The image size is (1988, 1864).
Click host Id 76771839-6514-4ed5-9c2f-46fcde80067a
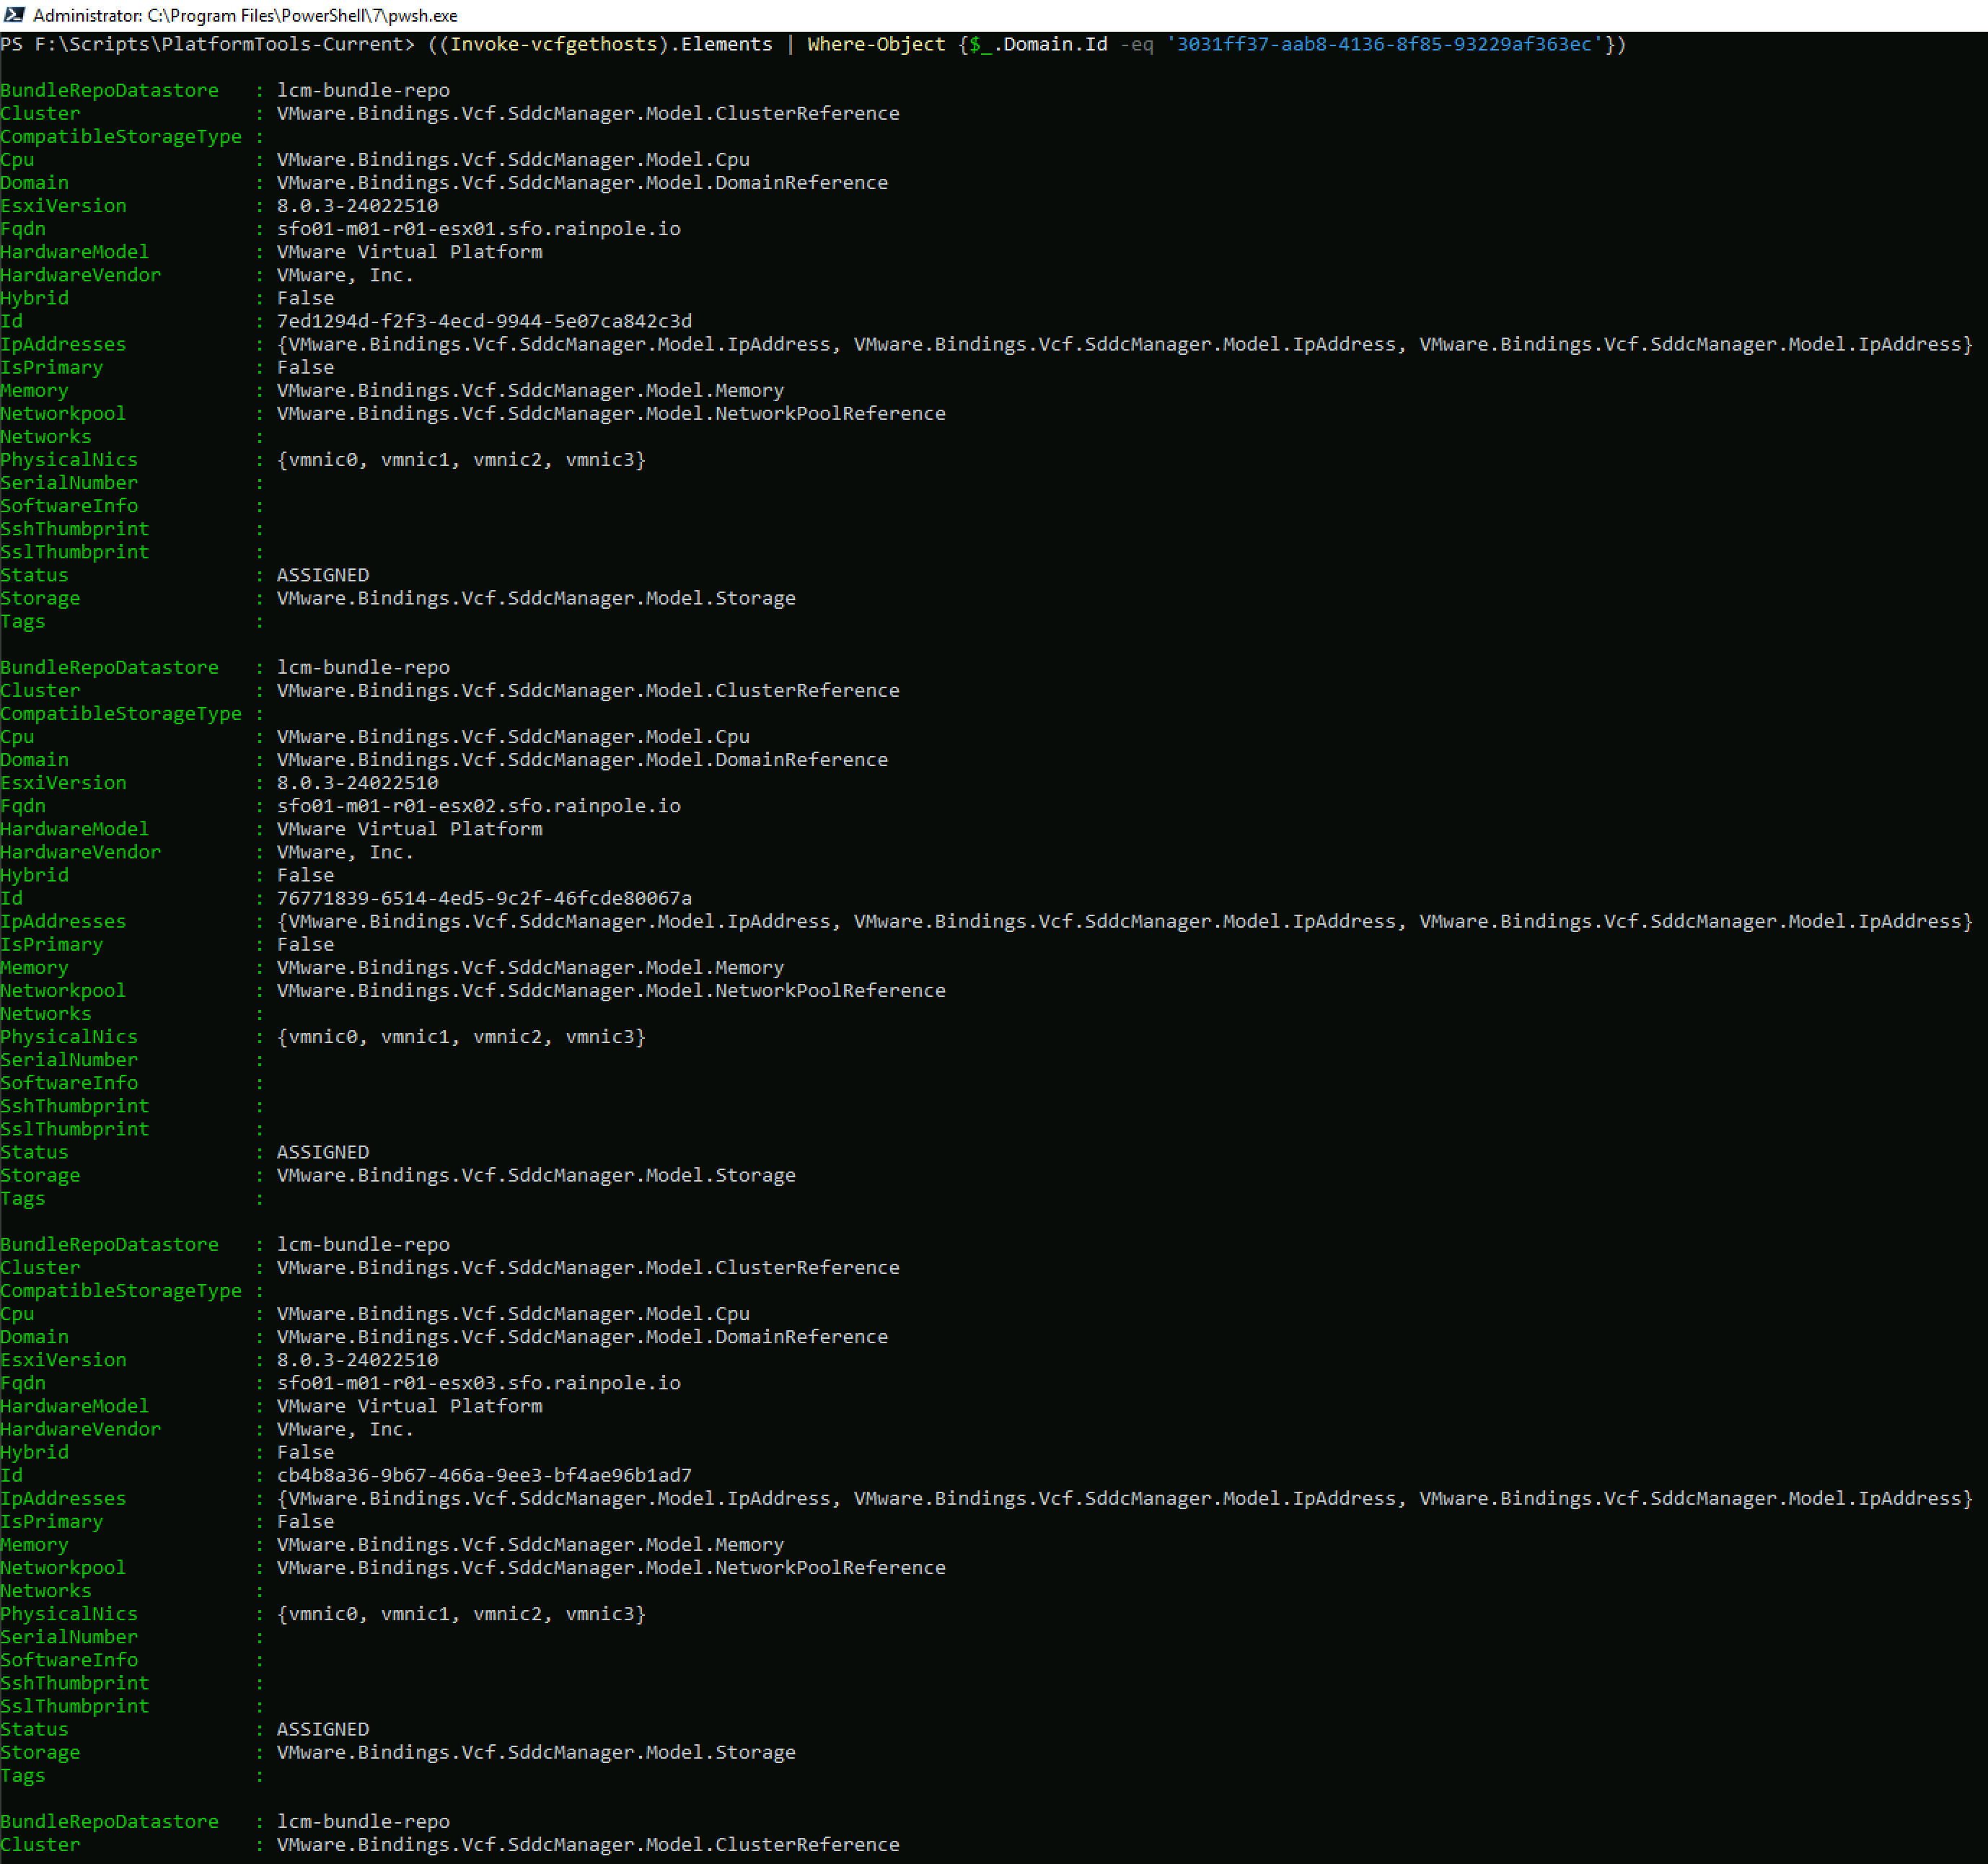pyautogui.click(x=484, y=898)
